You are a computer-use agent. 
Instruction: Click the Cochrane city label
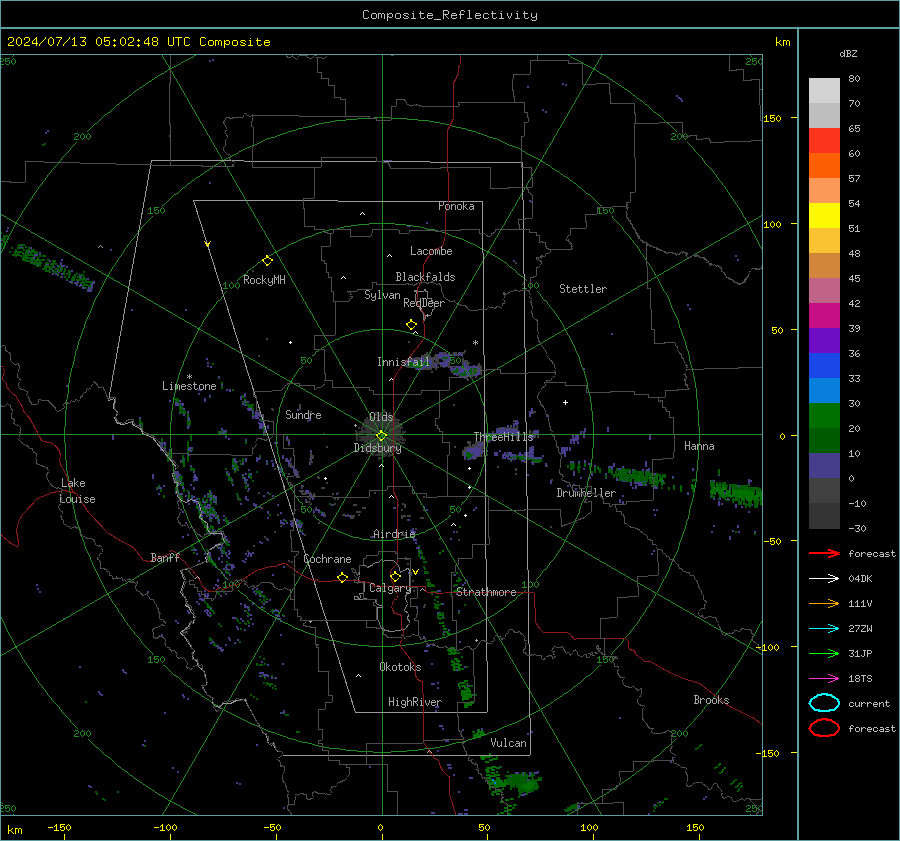tap(327, 559)
